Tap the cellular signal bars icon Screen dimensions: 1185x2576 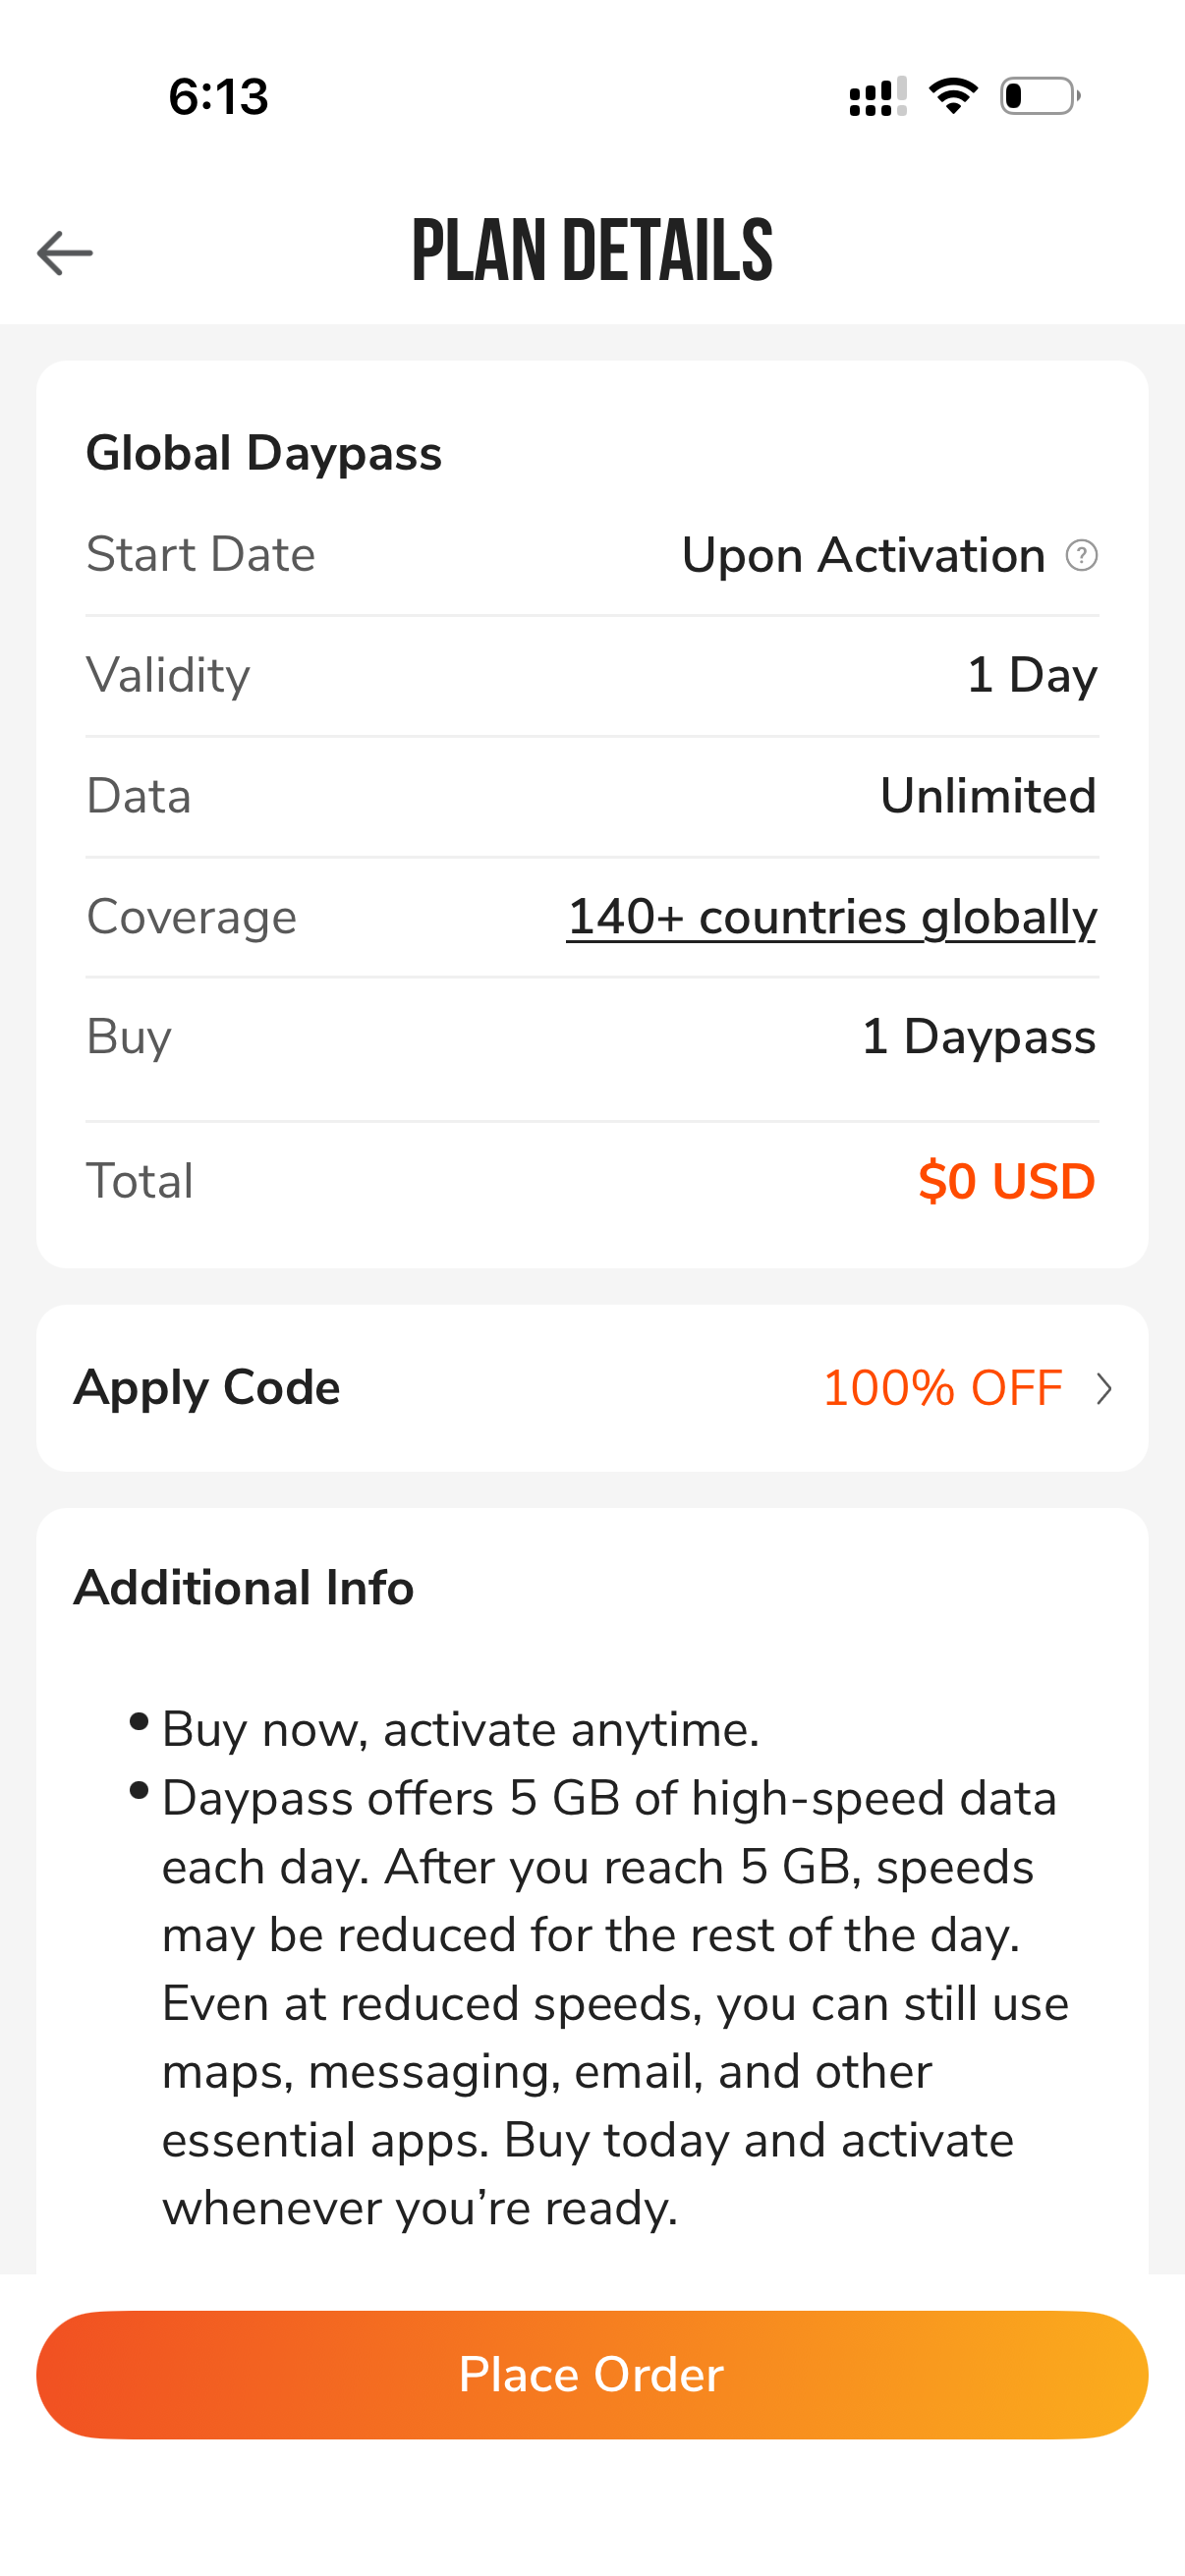coord(878,96)
